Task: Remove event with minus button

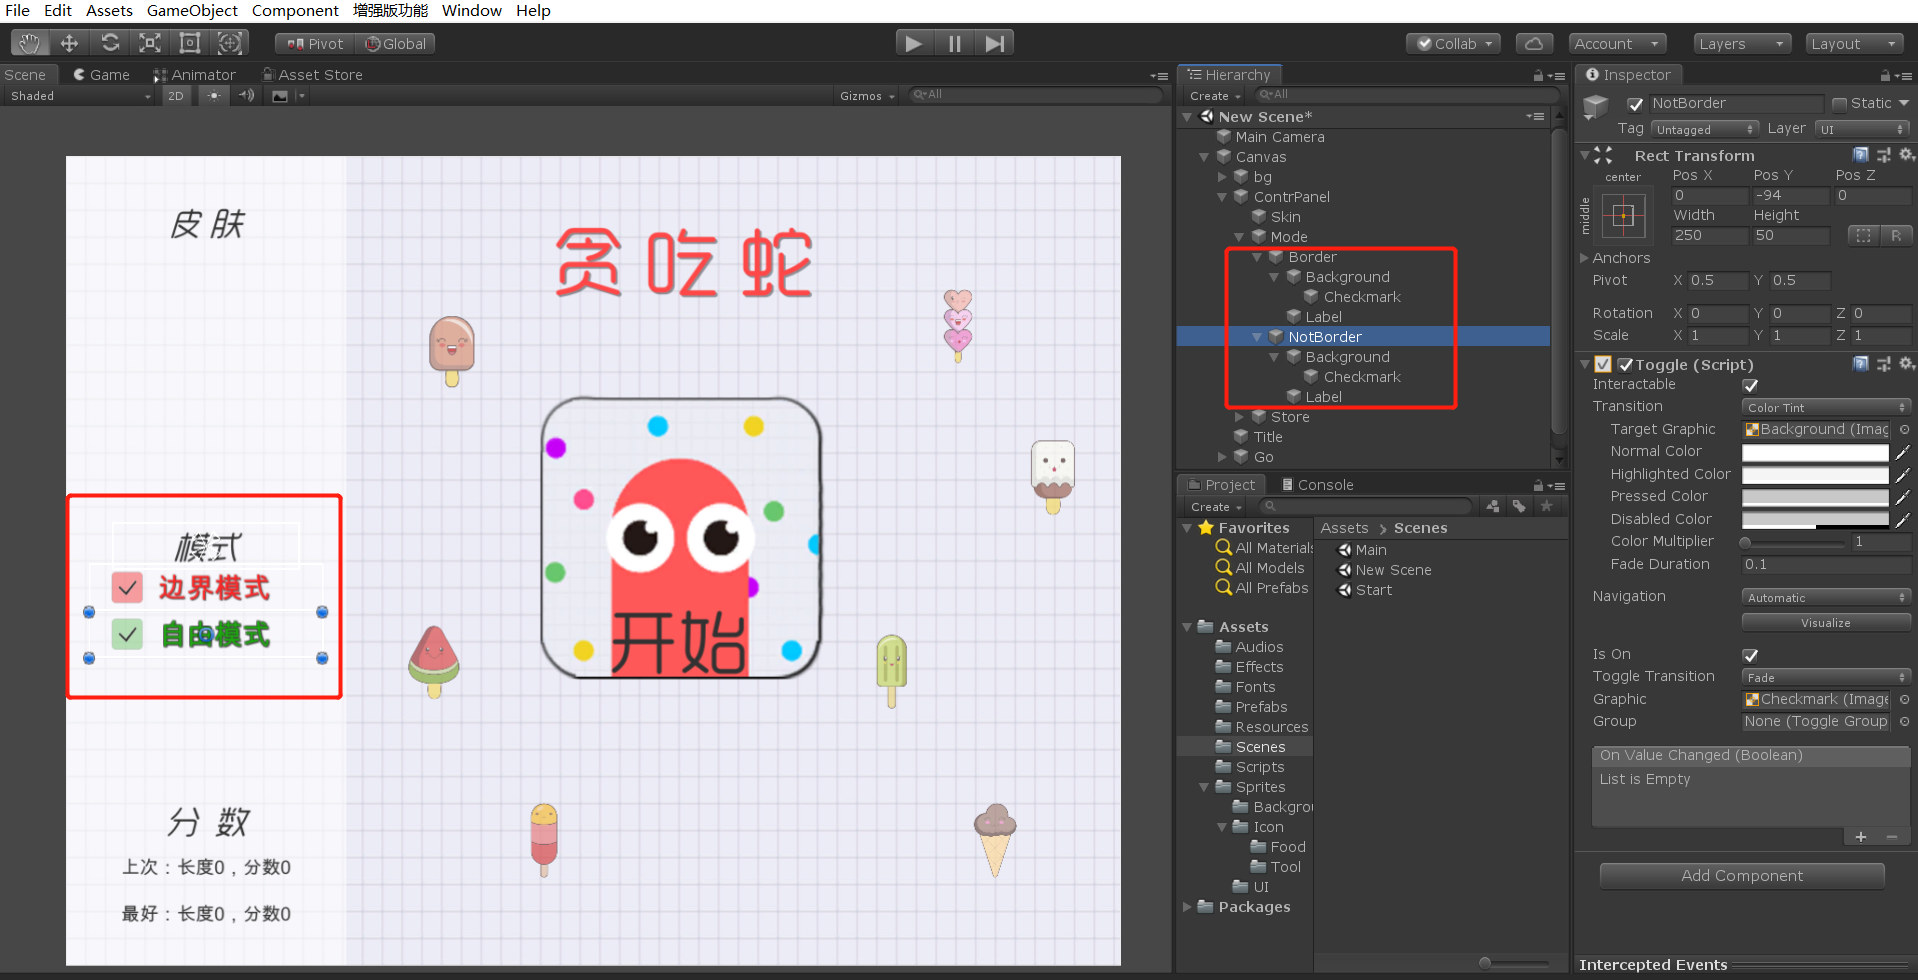Action: click(x=1891, y=837)
